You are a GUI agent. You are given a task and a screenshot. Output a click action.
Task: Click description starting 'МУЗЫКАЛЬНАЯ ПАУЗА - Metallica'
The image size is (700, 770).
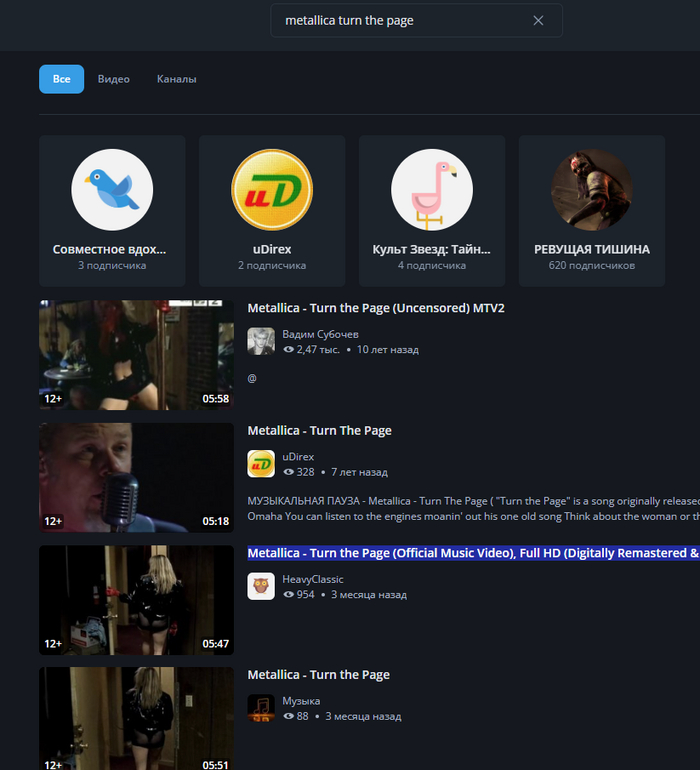coord(474,509)
